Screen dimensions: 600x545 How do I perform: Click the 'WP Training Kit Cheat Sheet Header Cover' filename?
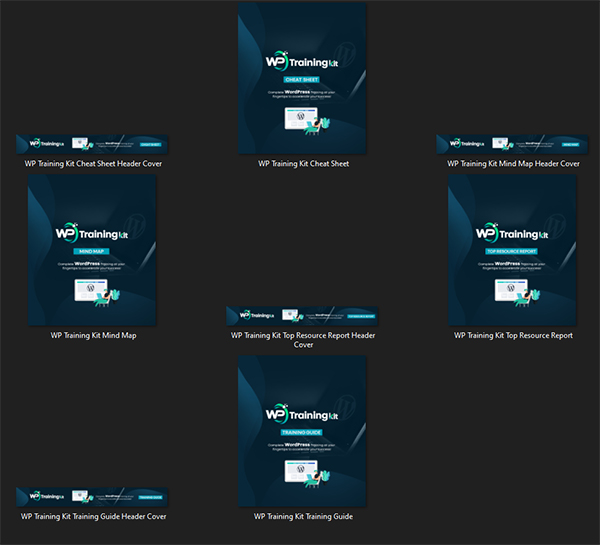pyautogui.click(x=93, y=164)
